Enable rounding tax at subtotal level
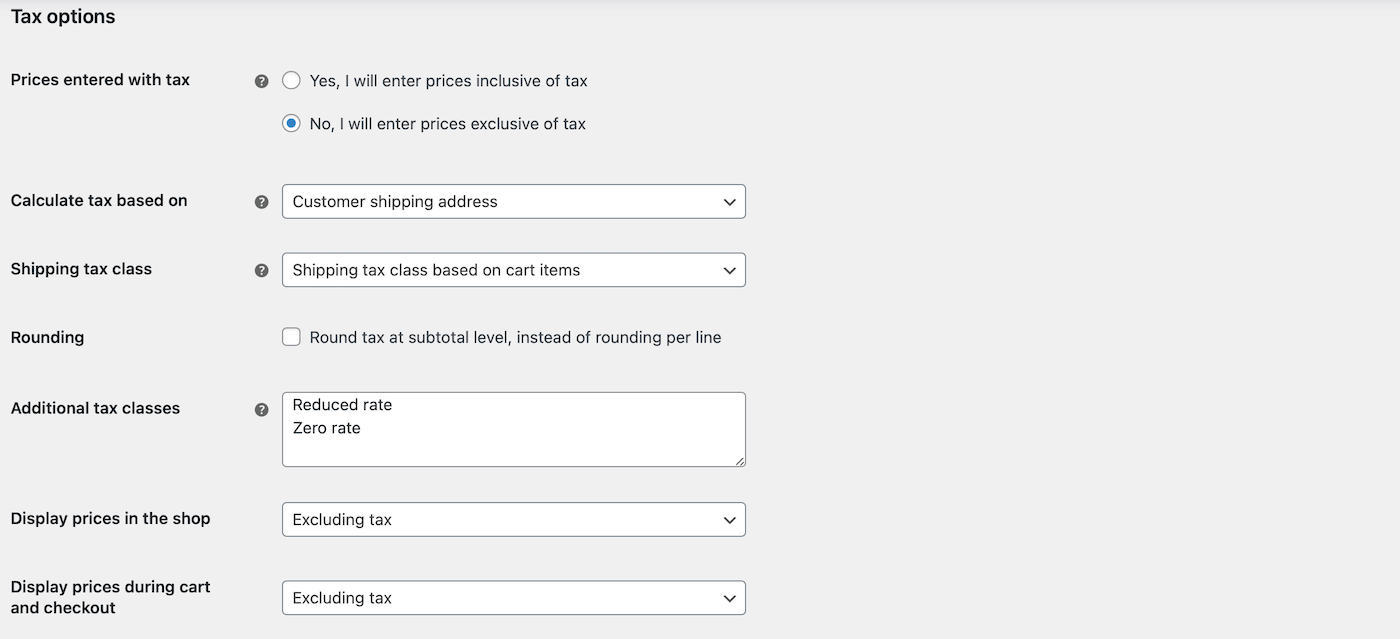Viewport: 1400px width, 639px height. [x=291, y=337]
